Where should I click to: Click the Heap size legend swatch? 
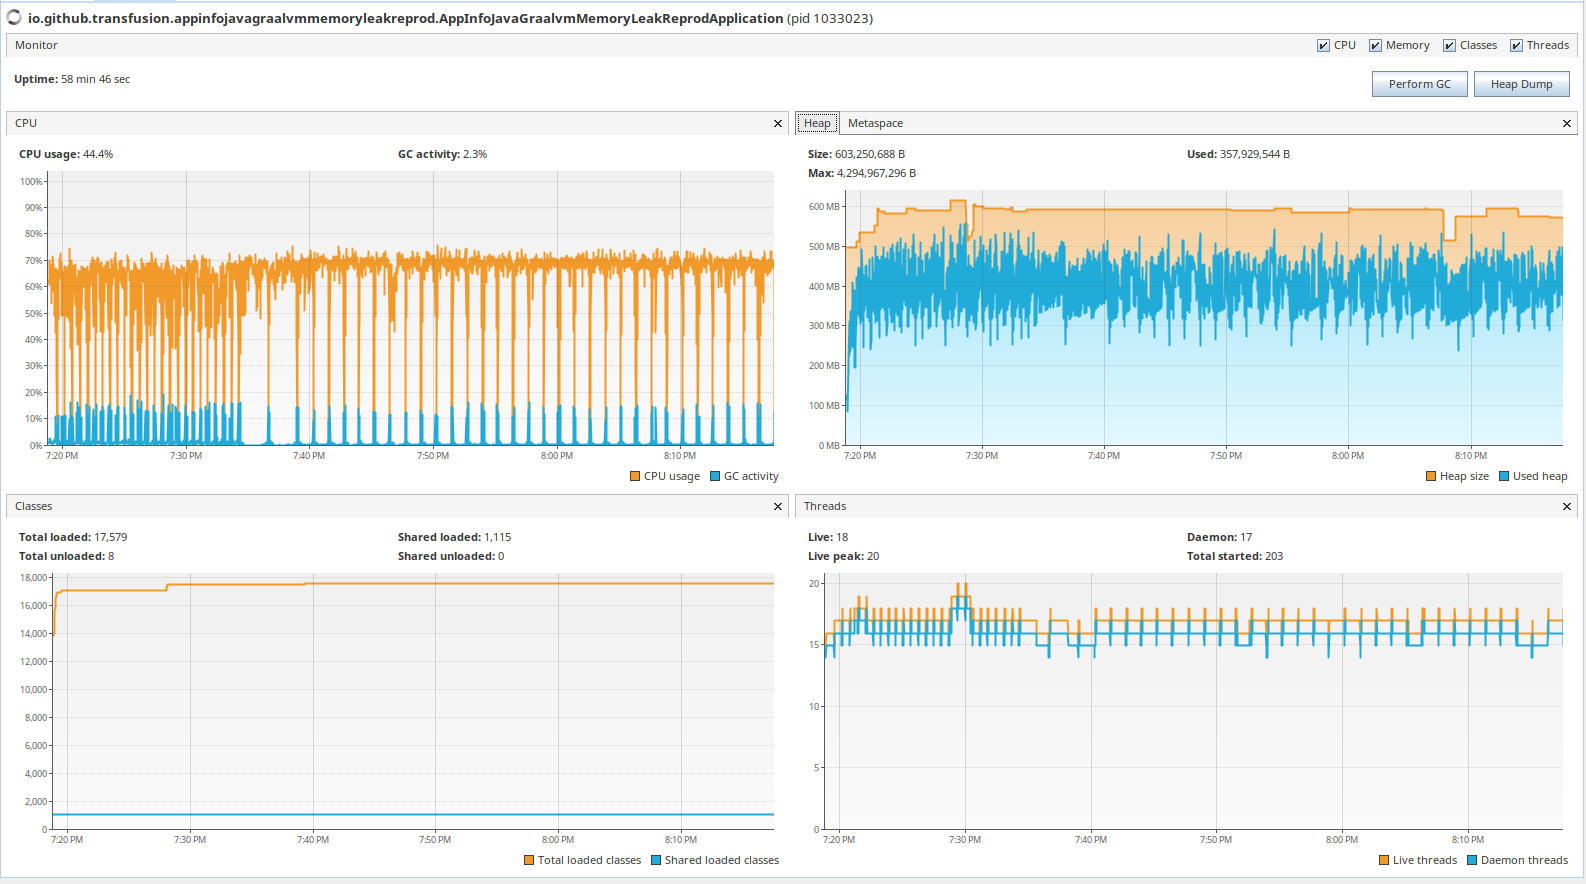[1431, 476]
